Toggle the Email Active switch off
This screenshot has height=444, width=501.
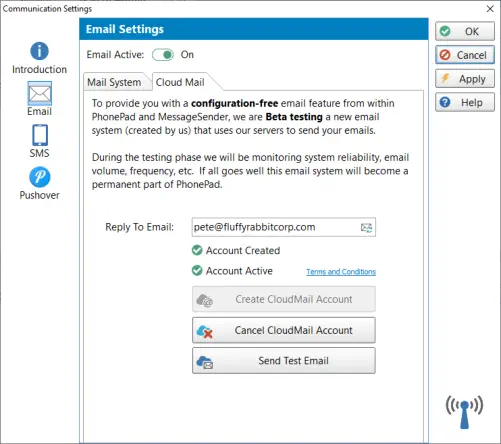pos(163,55)
